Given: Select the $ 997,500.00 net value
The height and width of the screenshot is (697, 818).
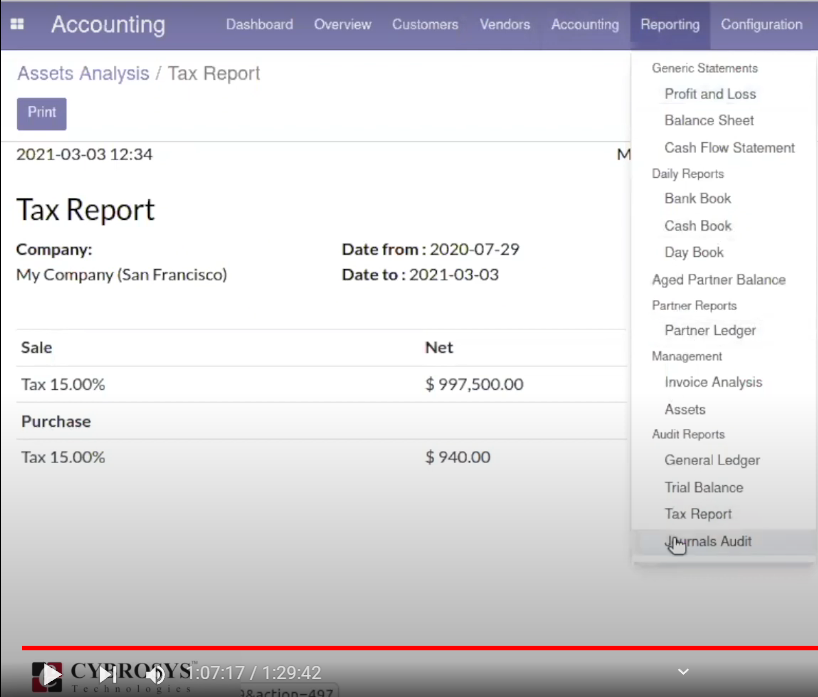Looking at the screenshot, I should coord(474,384).
